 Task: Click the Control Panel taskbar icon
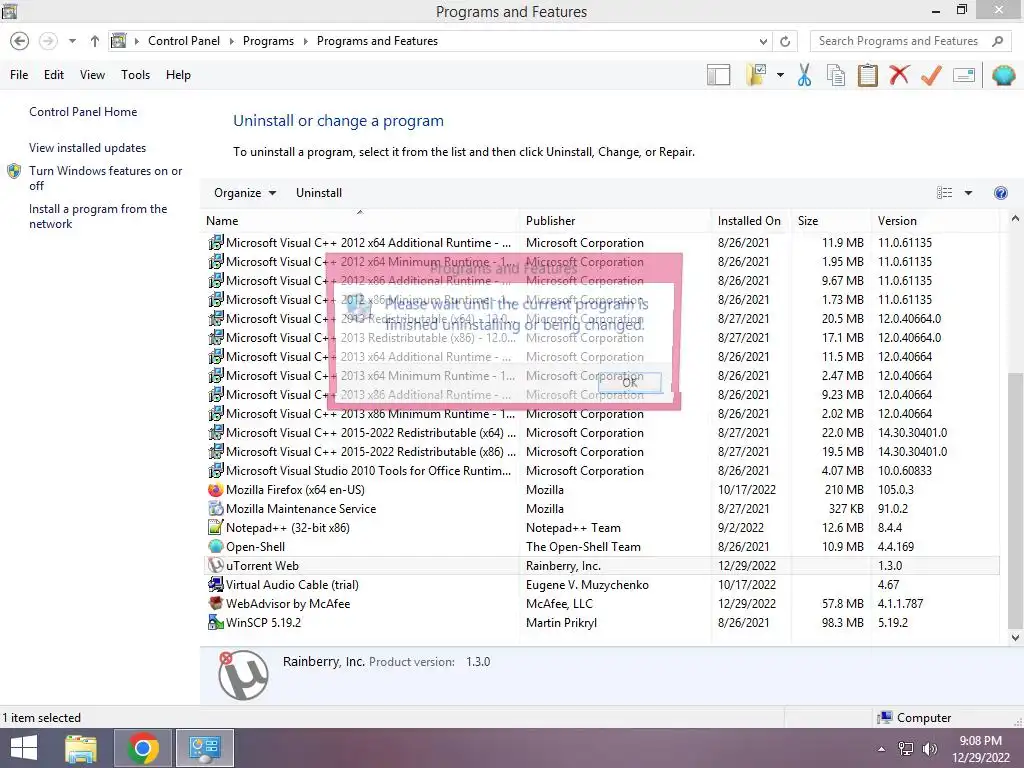(x=205, y=748)
